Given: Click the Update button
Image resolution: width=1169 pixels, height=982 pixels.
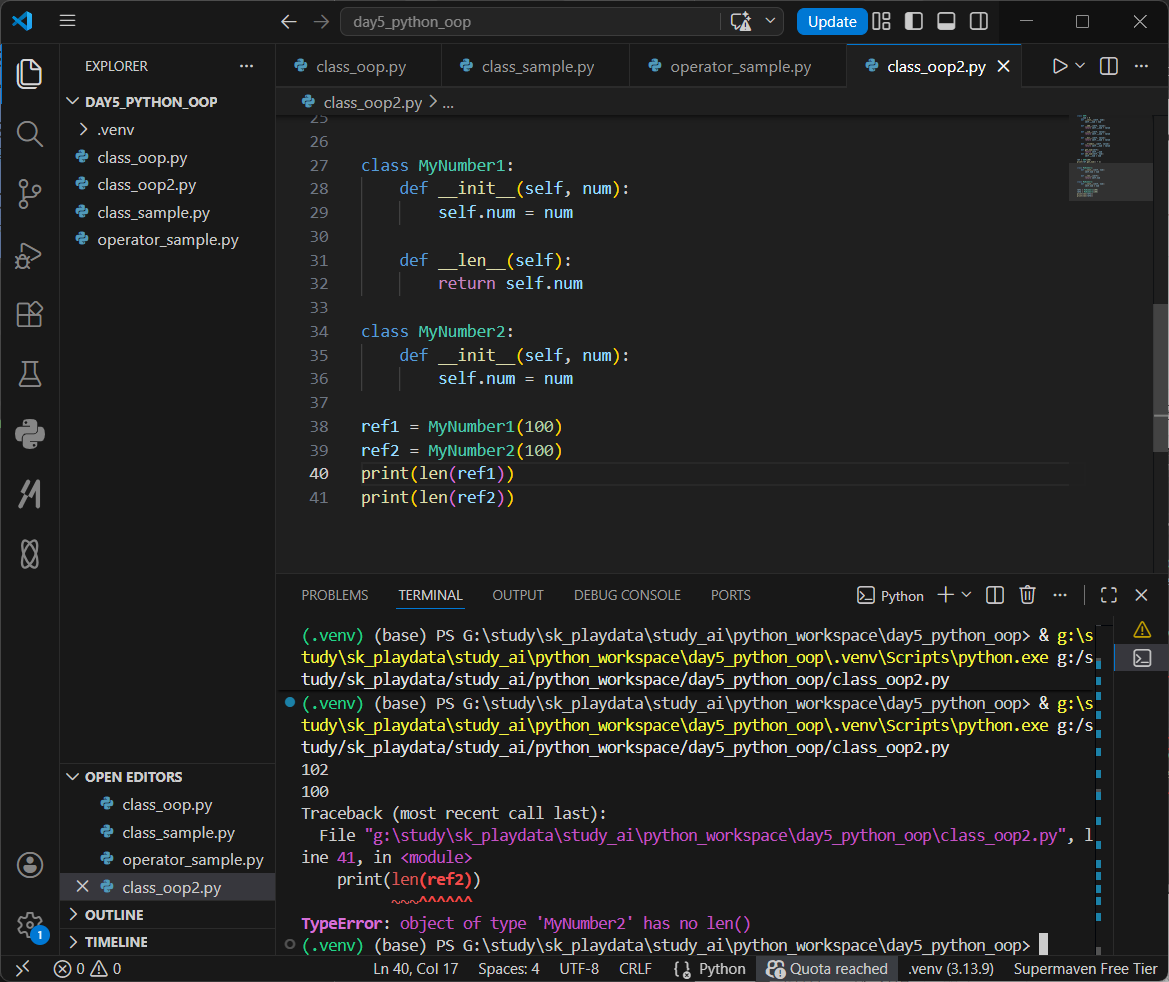Looking at the screenshot, I should [832, 22].
